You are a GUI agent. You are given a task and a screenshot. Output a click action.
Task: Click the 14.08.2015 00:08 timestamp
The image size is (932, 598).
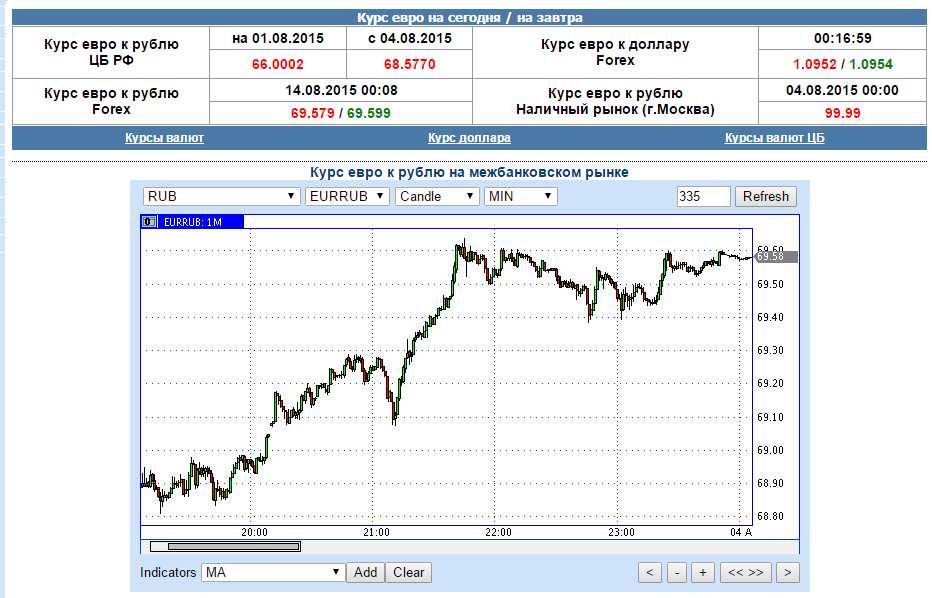click(341, 90)
